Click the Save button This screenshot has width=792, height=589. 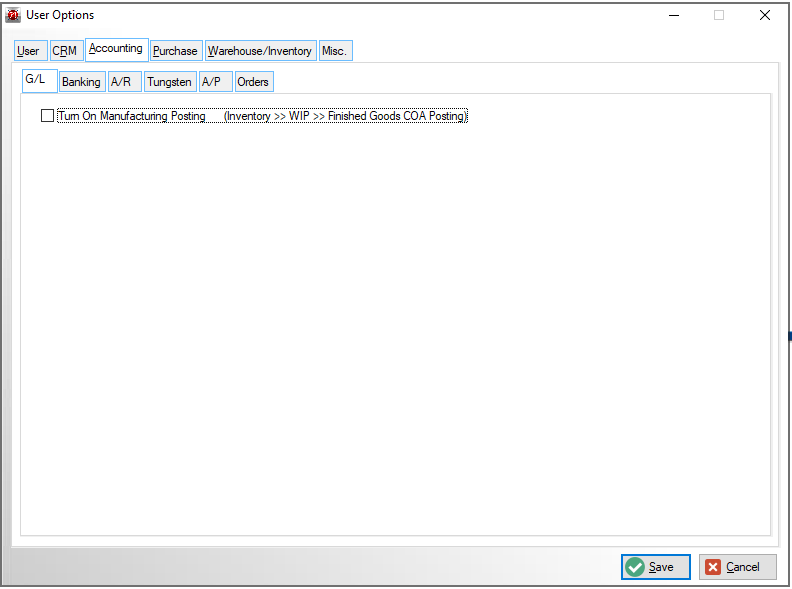click(x=656, y=567)
